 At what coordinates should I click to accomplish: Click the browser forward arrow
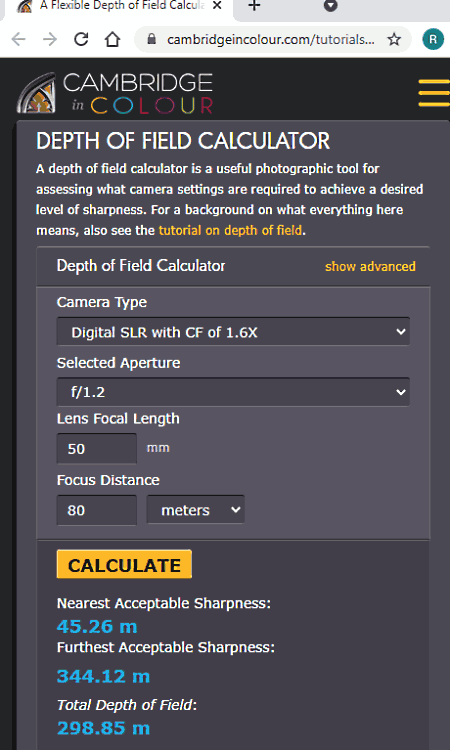tap(50, 39)
